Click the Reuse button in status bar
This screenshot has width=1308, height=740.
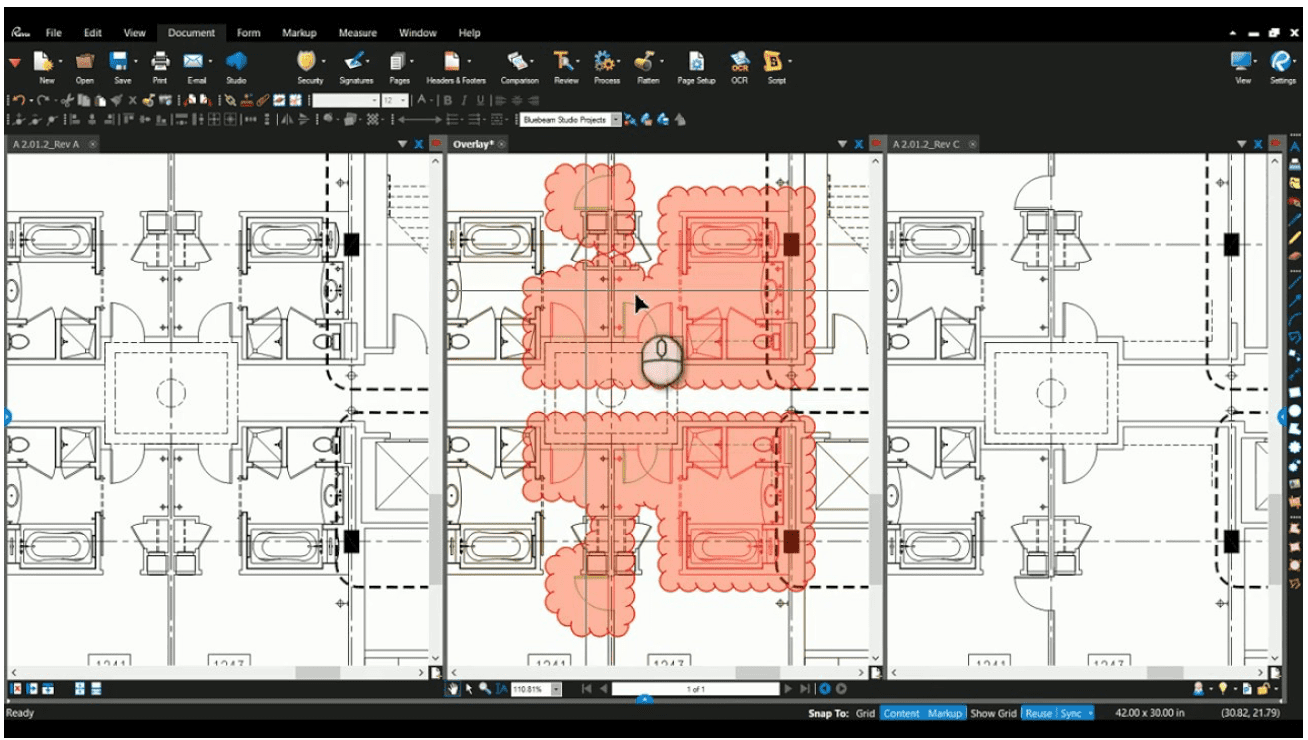click(1038, 713)
